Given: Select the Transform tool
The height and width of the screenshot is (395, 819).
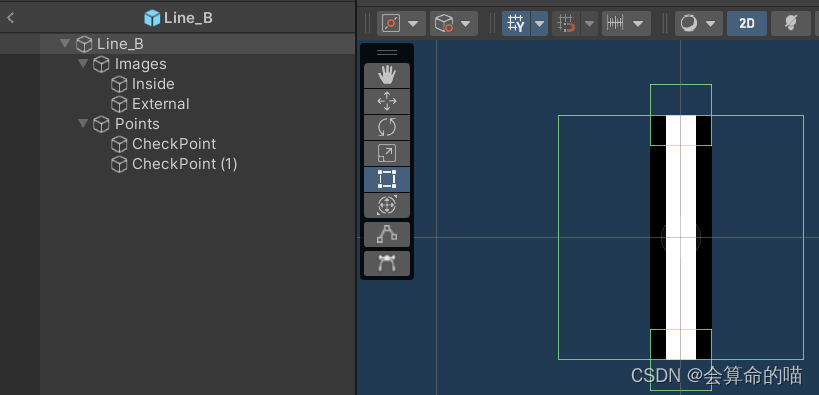Looking at the screenshot, I should click(387, 205).
